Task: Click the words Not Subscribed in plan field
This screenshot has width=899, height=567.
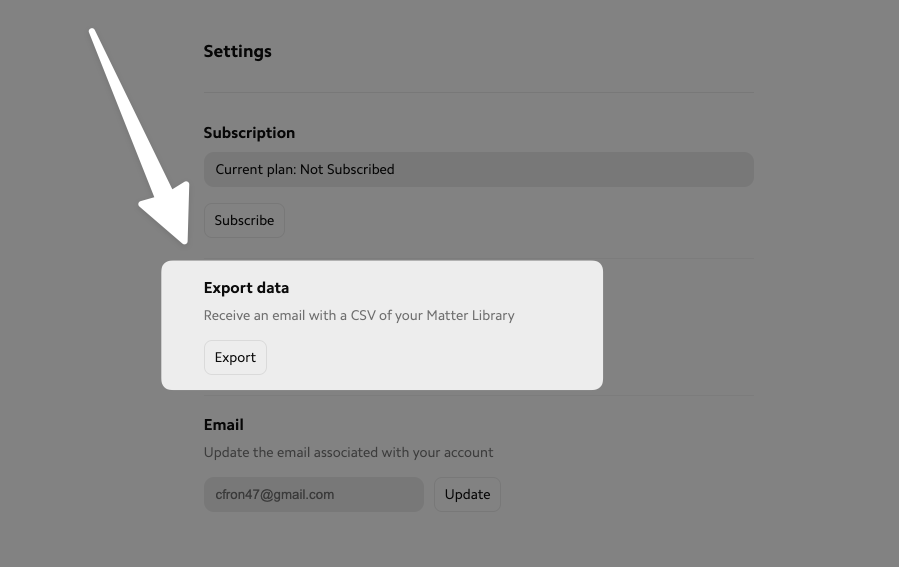Action: (347, 169)
